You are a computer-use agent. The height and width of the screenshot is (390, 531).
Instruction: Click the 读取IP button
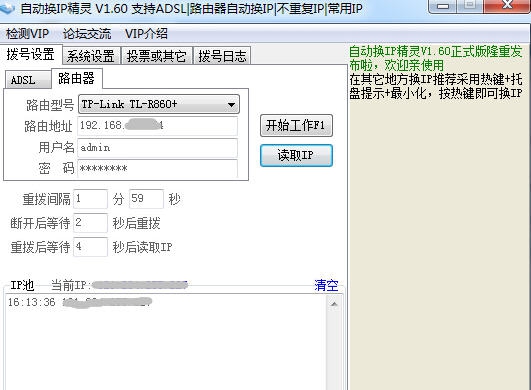point(296,155)
